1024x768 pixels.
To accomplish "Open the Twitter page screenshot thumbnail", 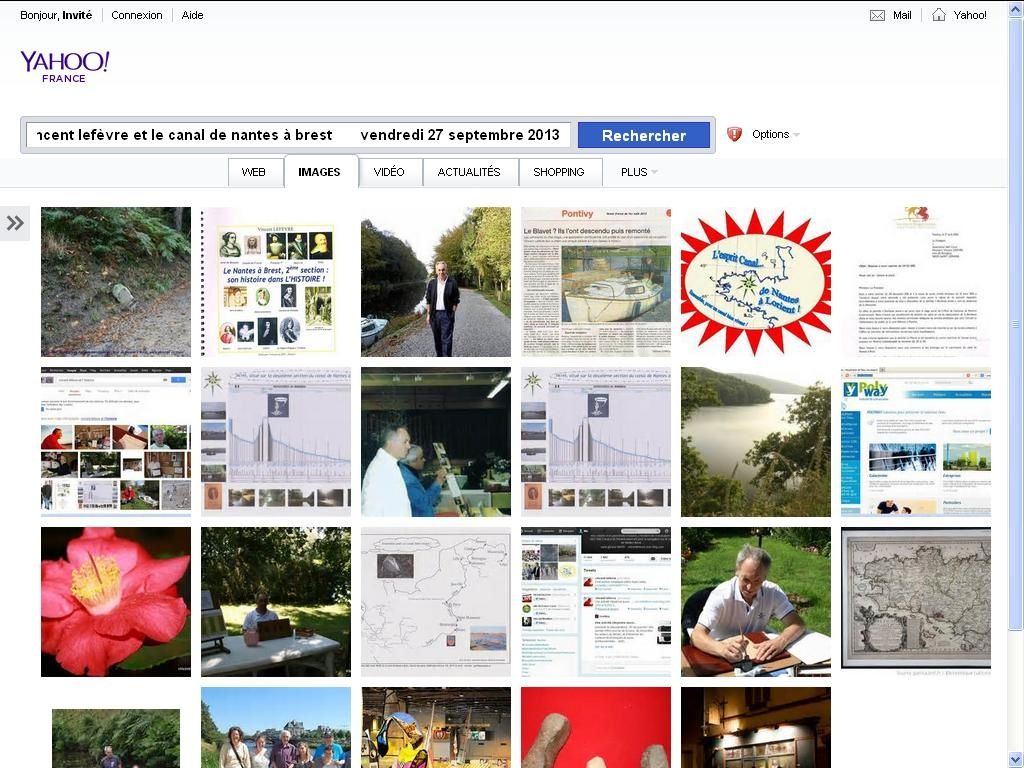I will point(596,601).
